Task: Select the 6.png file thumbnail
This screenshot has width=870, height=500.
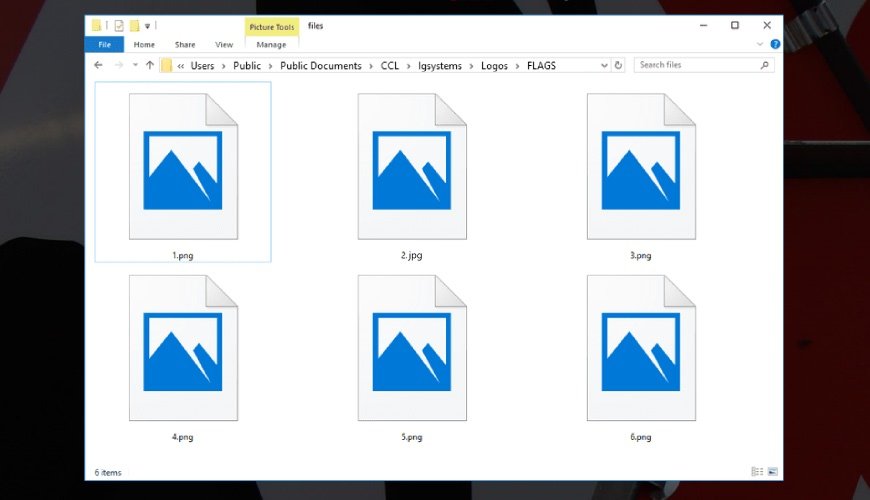Action: (641, 348)
